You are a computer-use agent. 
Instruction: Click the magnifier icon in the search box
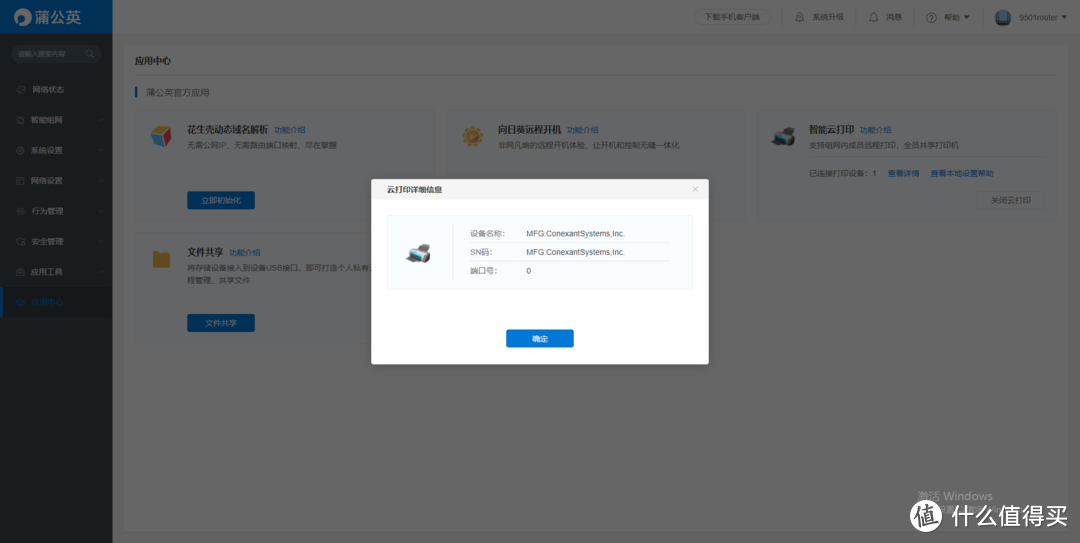tap(90, 54)
